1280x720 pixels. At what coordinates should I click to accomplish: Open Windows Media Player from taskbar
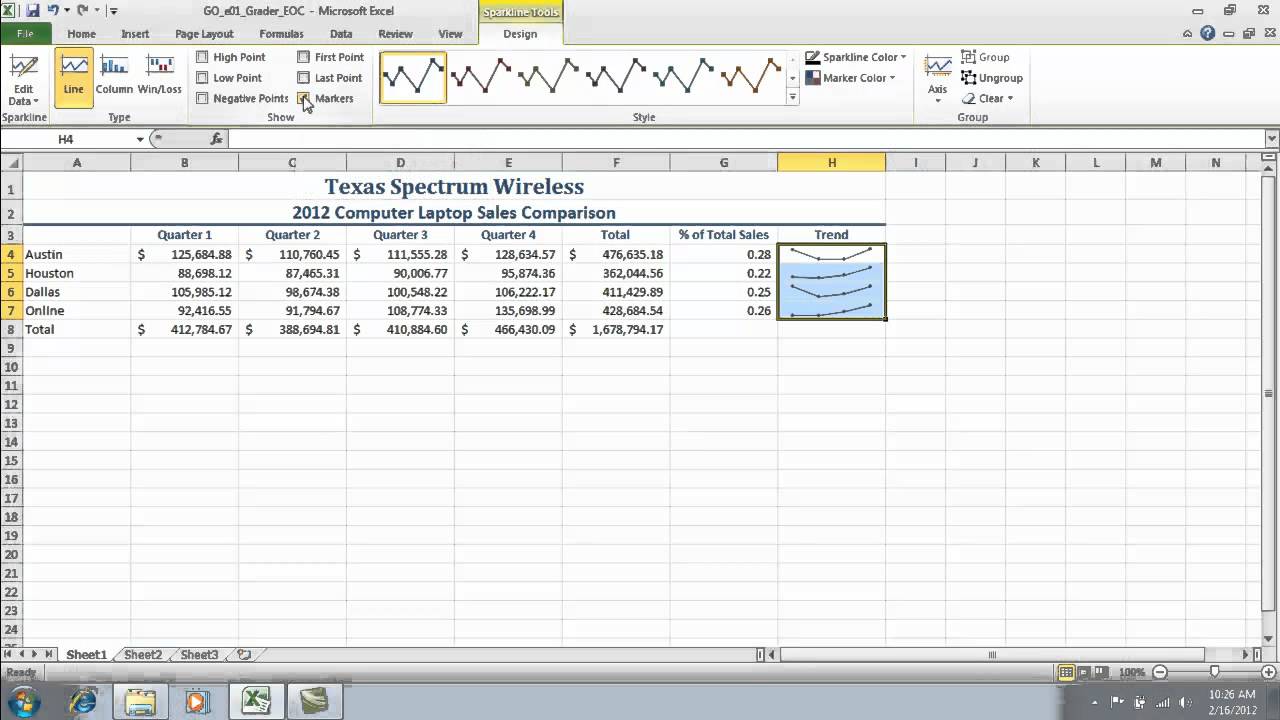197,702
